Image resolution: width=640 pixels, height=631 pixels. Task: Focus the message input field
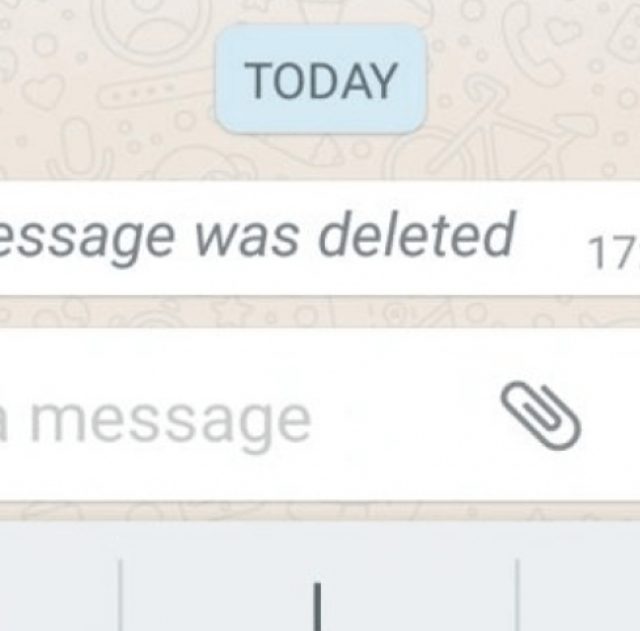pyautogui.click(x=320, y=415)
